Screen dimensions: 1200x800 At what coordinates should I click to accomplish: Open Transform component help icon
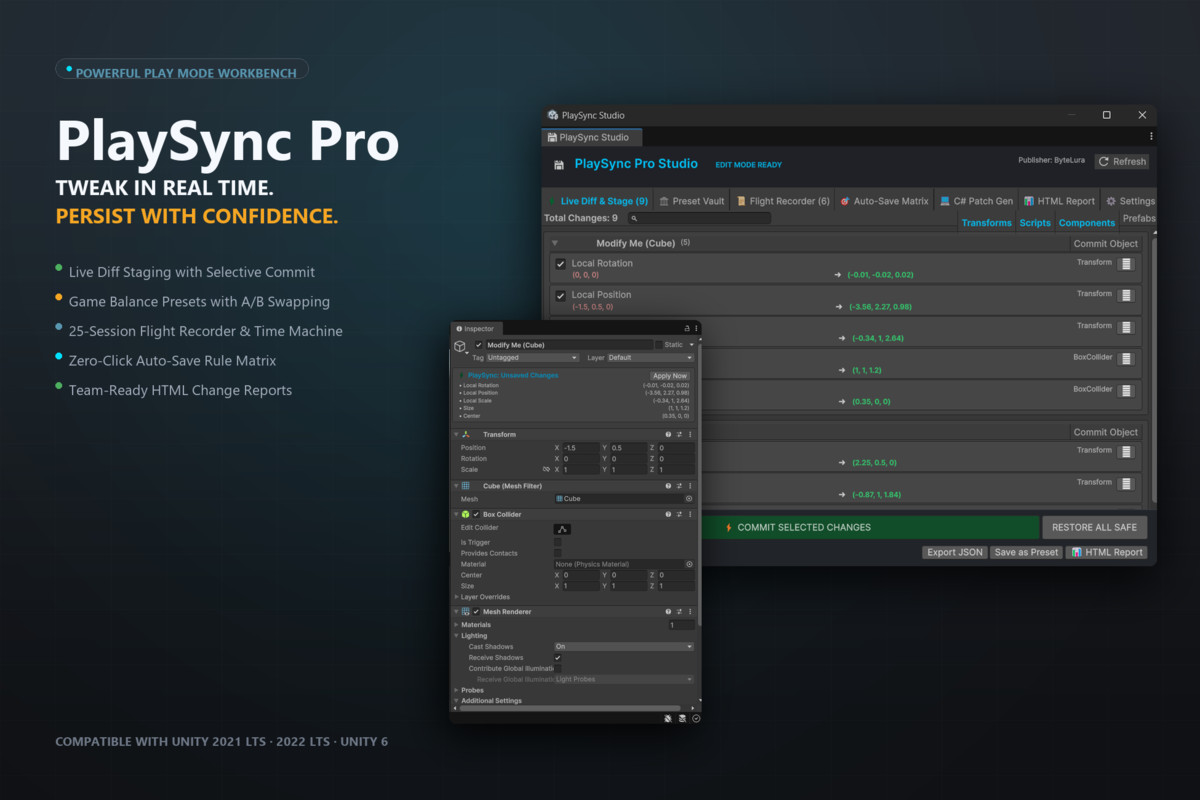click(x=668, y=435)
